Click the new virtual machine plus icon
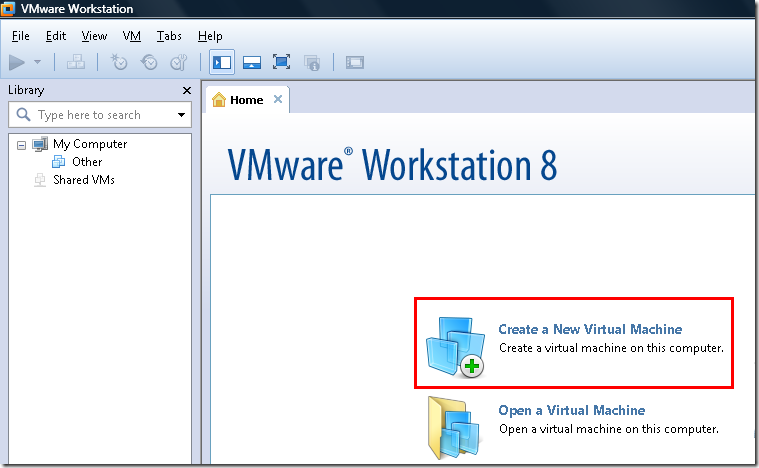759x468 pixels. pyautogui.click(x=455, y=347)
